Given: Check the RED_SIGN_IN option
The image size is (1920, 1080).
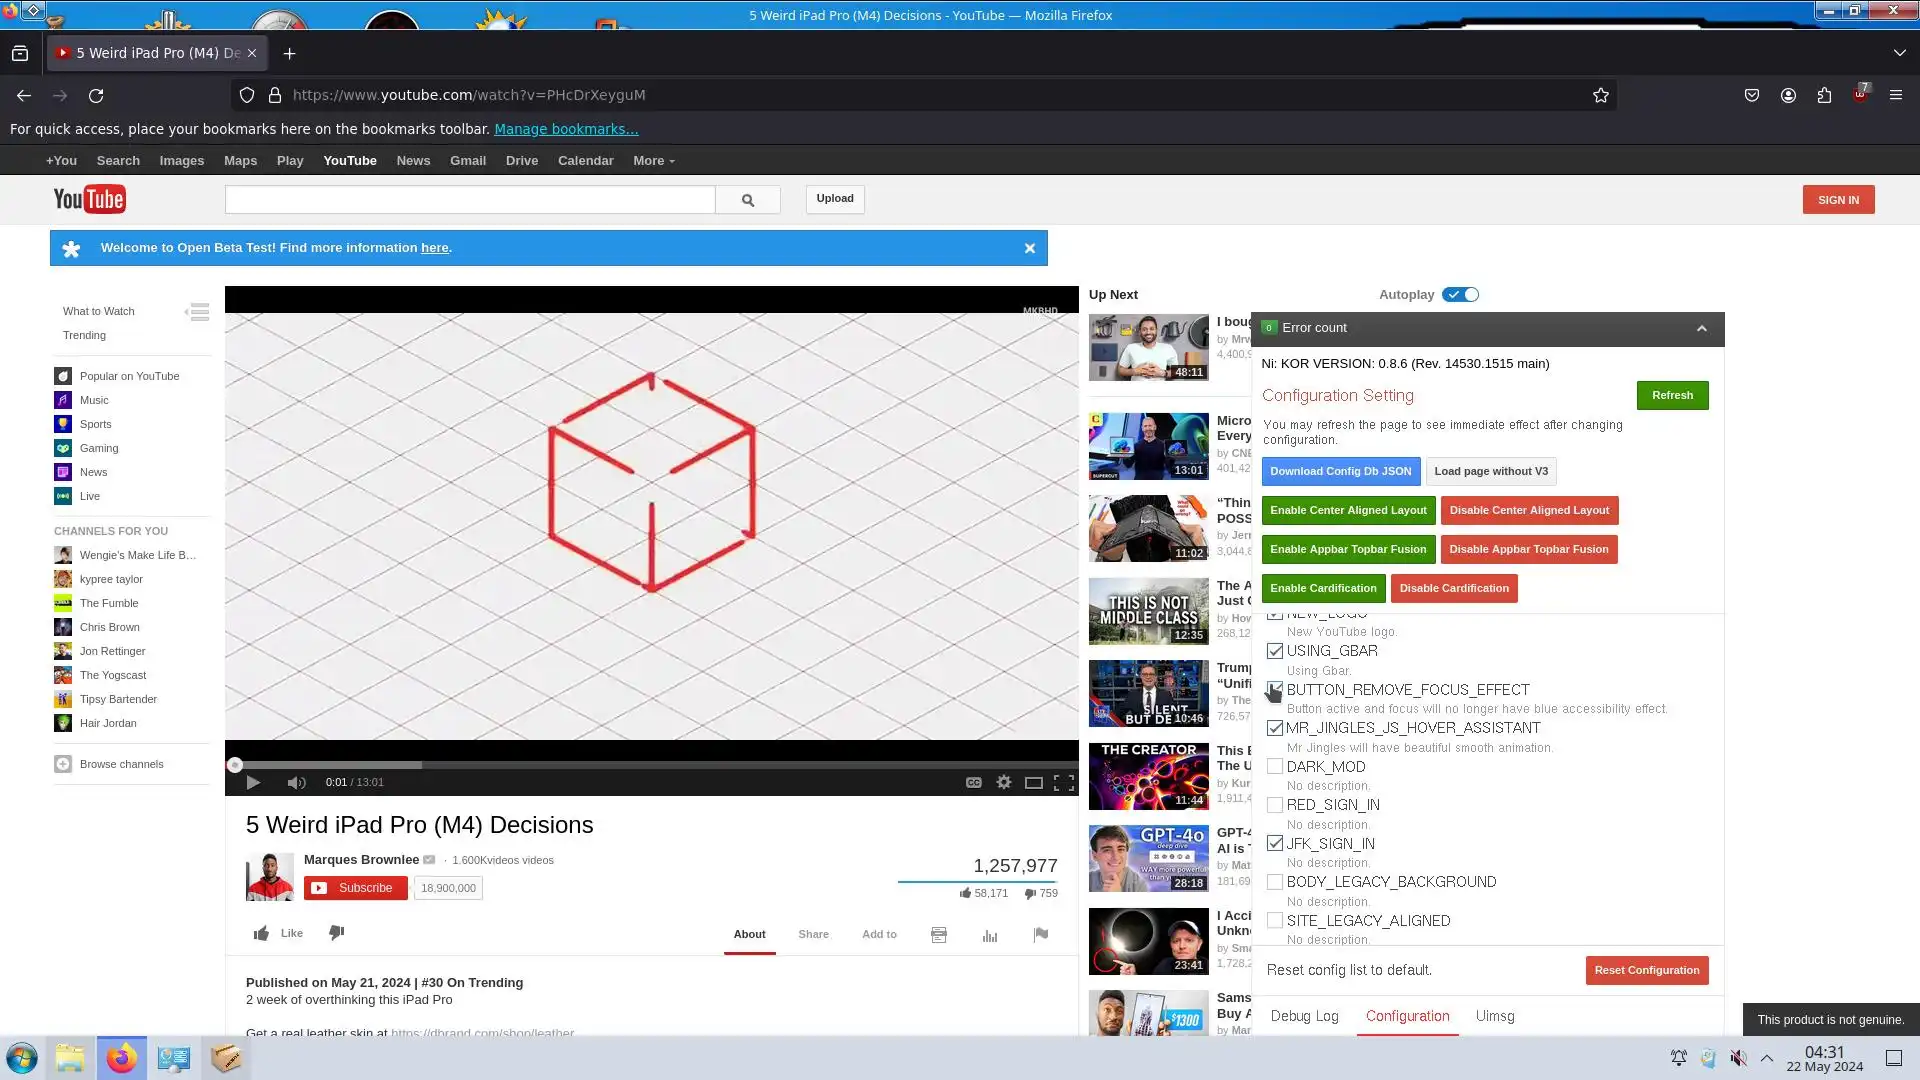Looking at the screenshot, I should click(1275, 805).
